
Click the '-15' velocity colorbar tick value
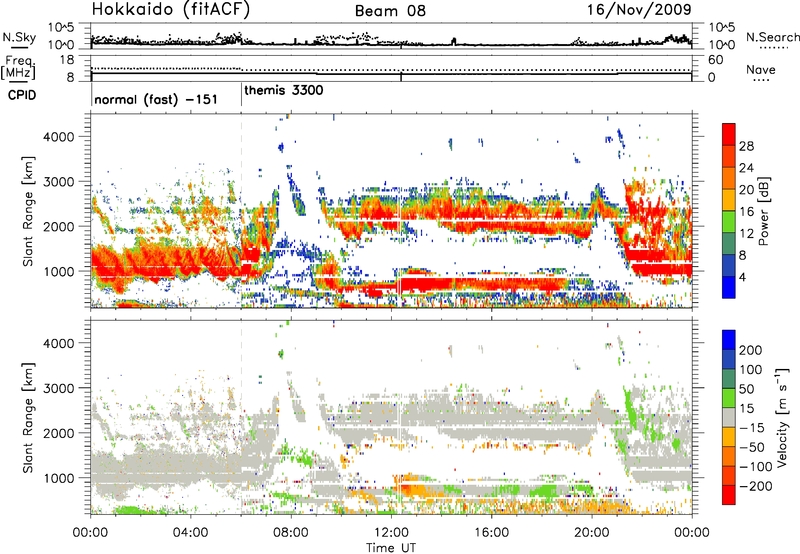pyautogui.click(x=751, y=428)
